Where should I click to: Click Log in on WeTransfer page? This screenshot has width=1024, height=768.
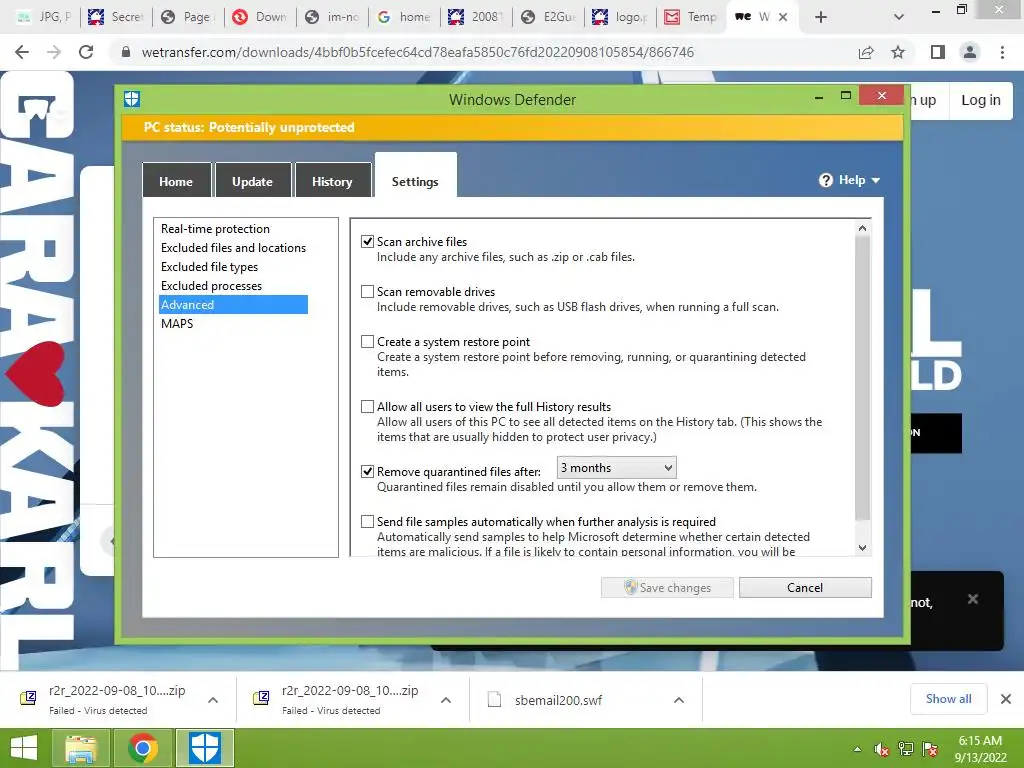point(980,100)
